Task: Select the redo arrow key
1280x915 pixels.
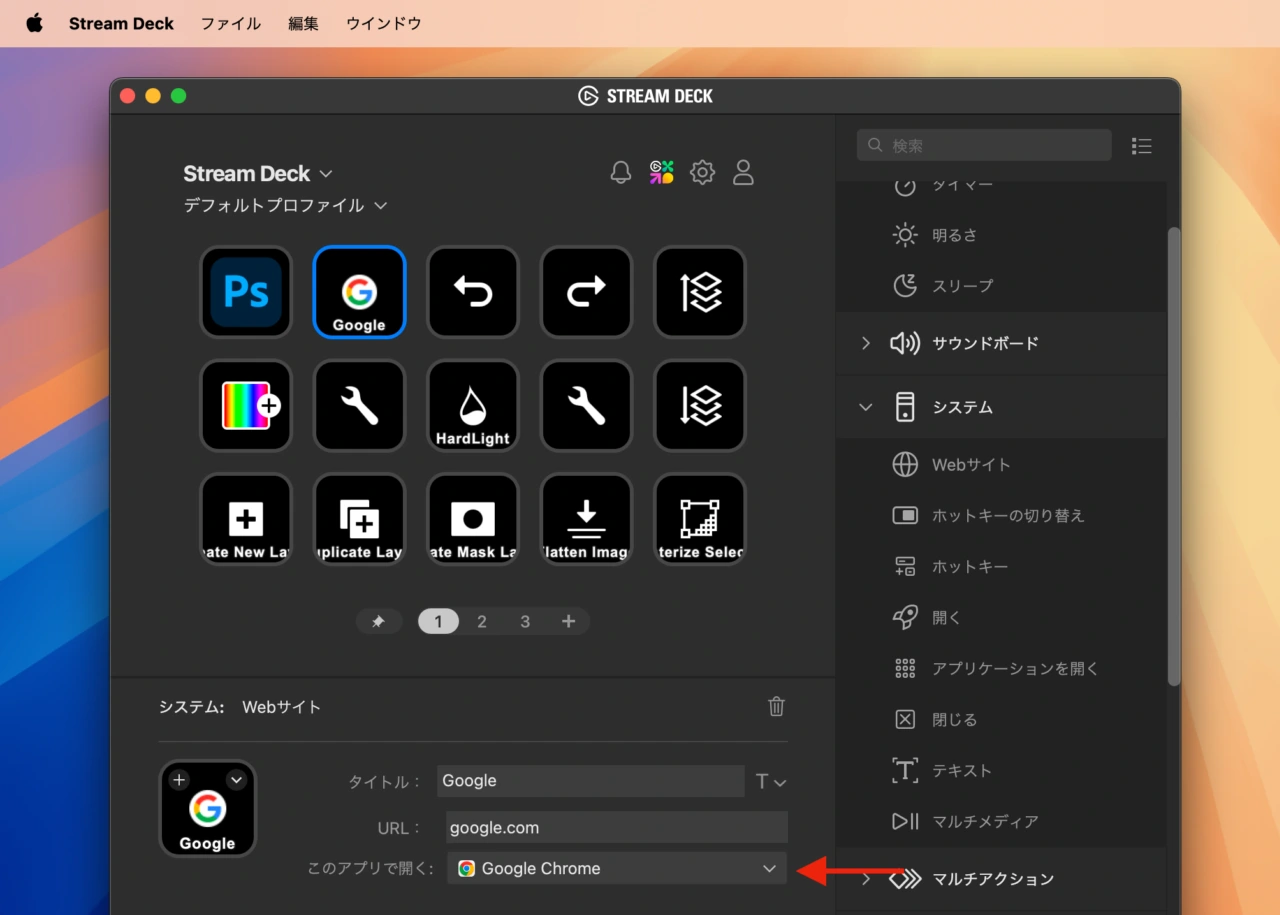Action: (x=586, y=292)
